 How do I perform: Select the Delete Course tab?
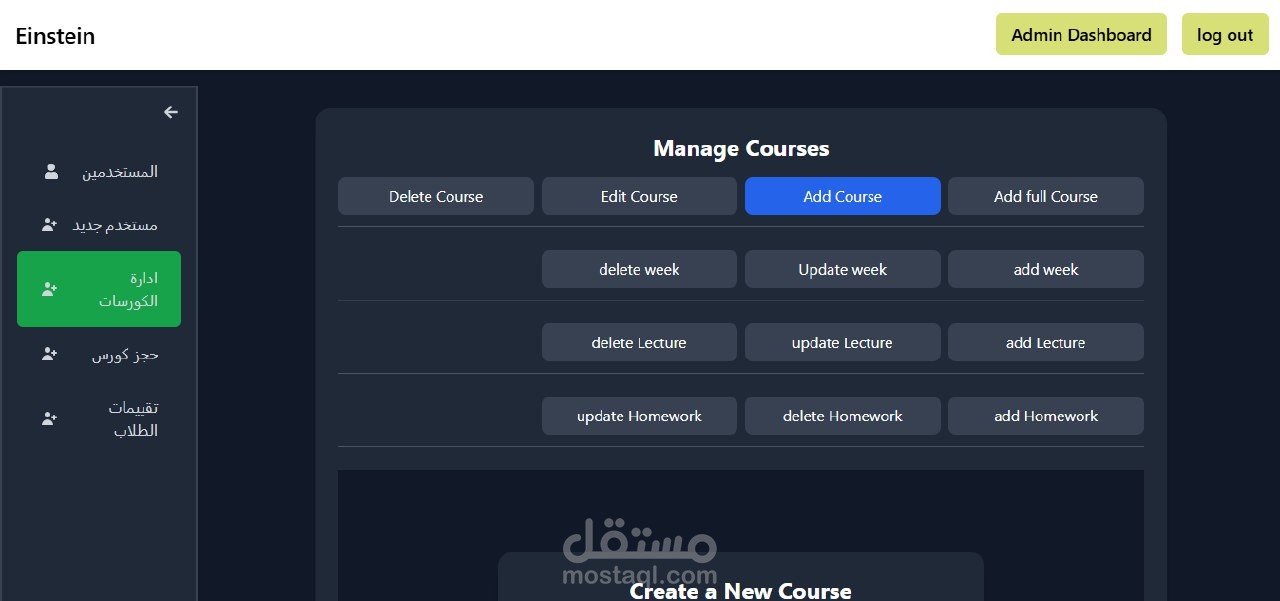point(436,196)
